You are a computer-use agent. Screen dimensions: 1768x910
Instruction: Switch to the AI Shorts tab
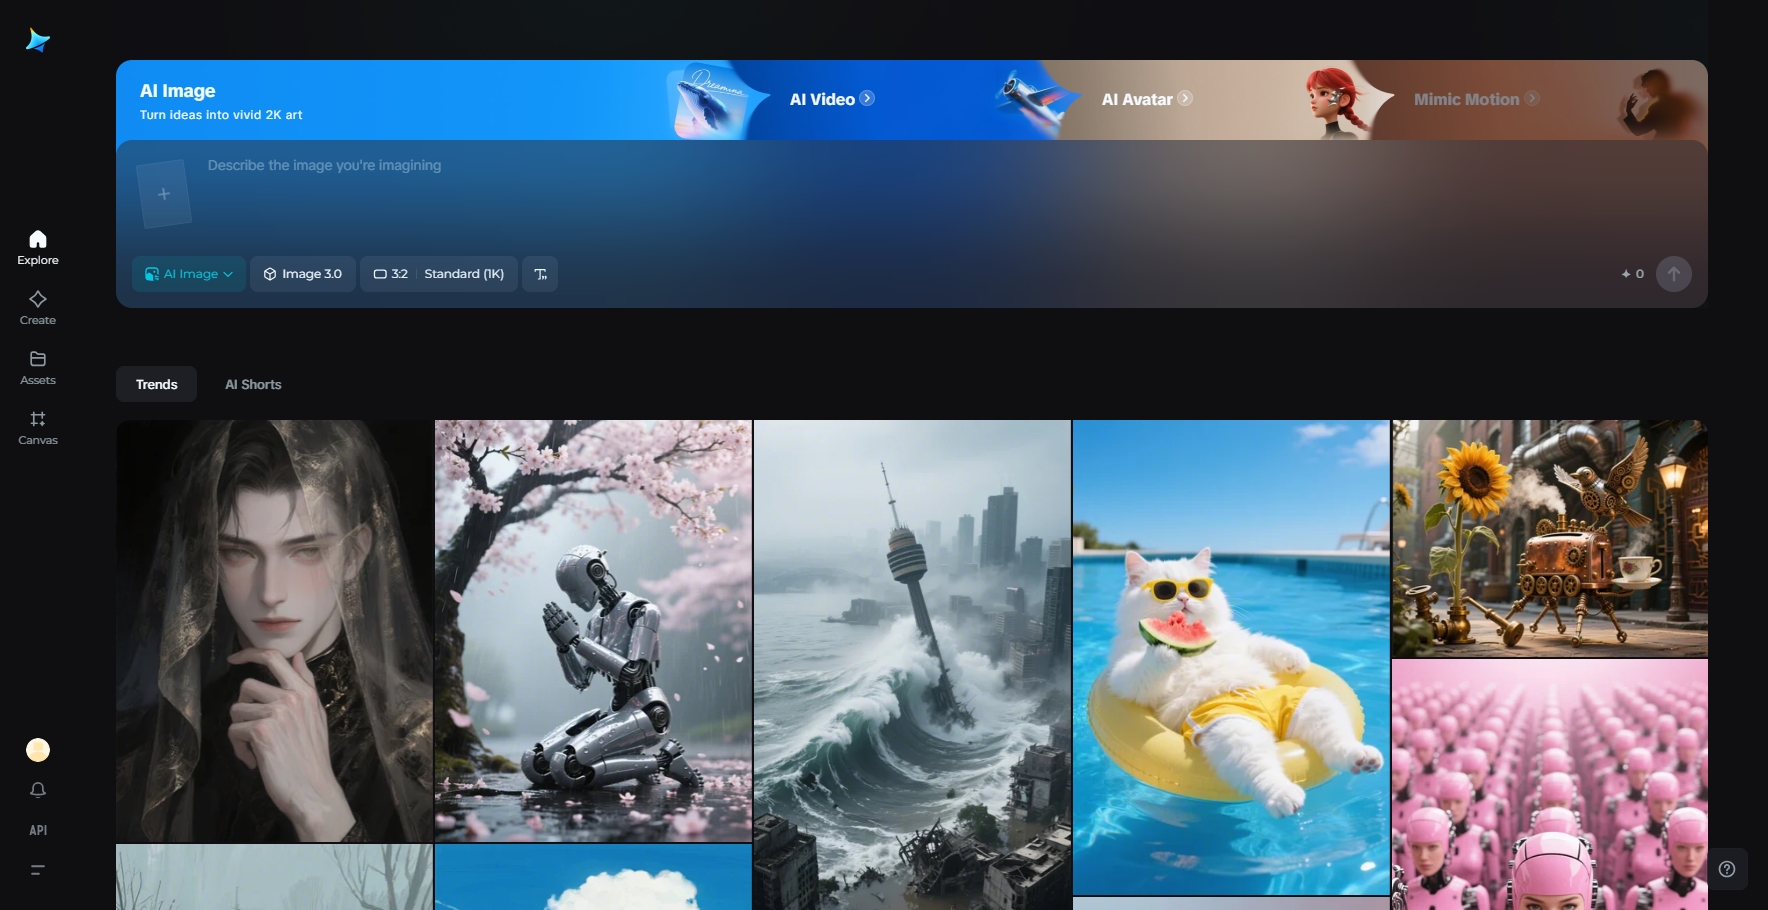point(253,384)
